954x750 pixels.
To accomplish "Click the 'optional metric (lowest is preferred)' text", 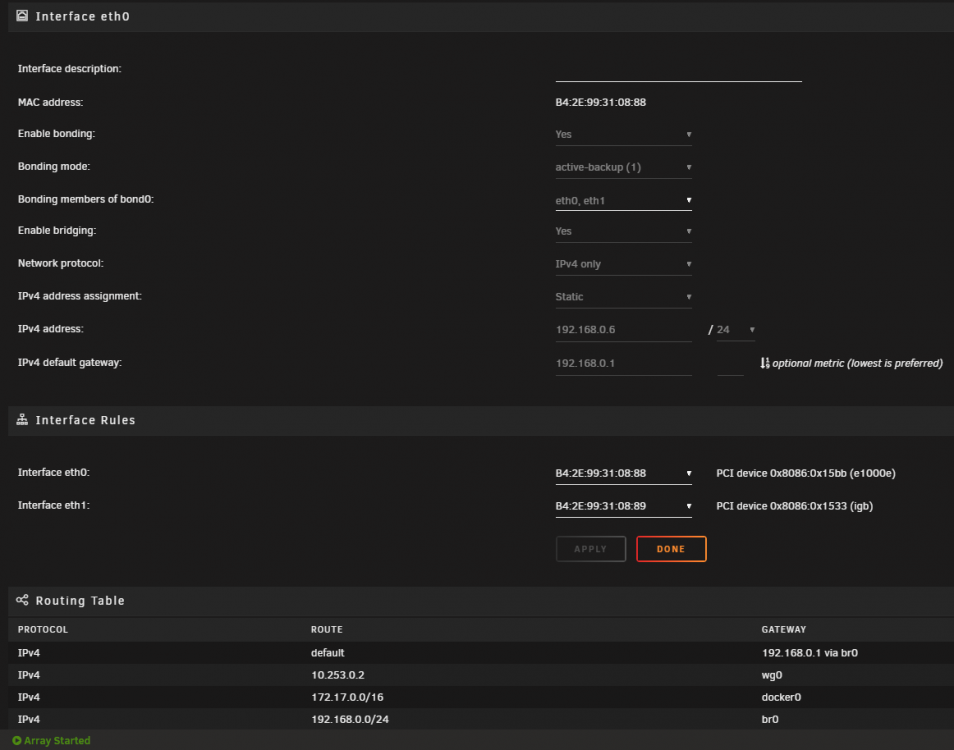I will coord(857,363).
